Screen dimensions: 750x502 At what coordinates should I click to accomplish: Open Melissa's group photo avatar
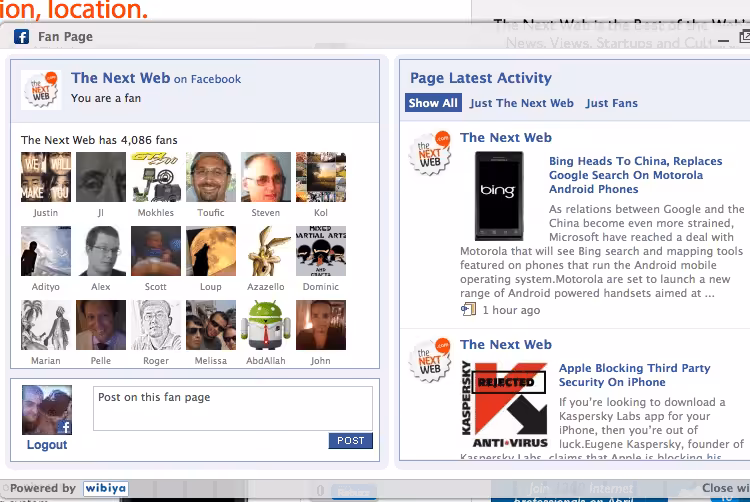coord(211,325)
